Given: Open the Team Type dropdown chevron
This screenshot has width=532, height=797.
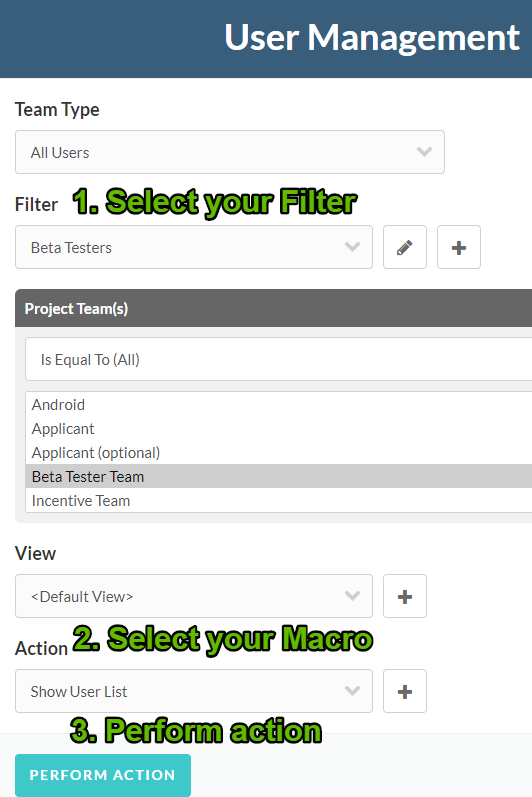Looking at the screenshot, I should pos(424,152).
